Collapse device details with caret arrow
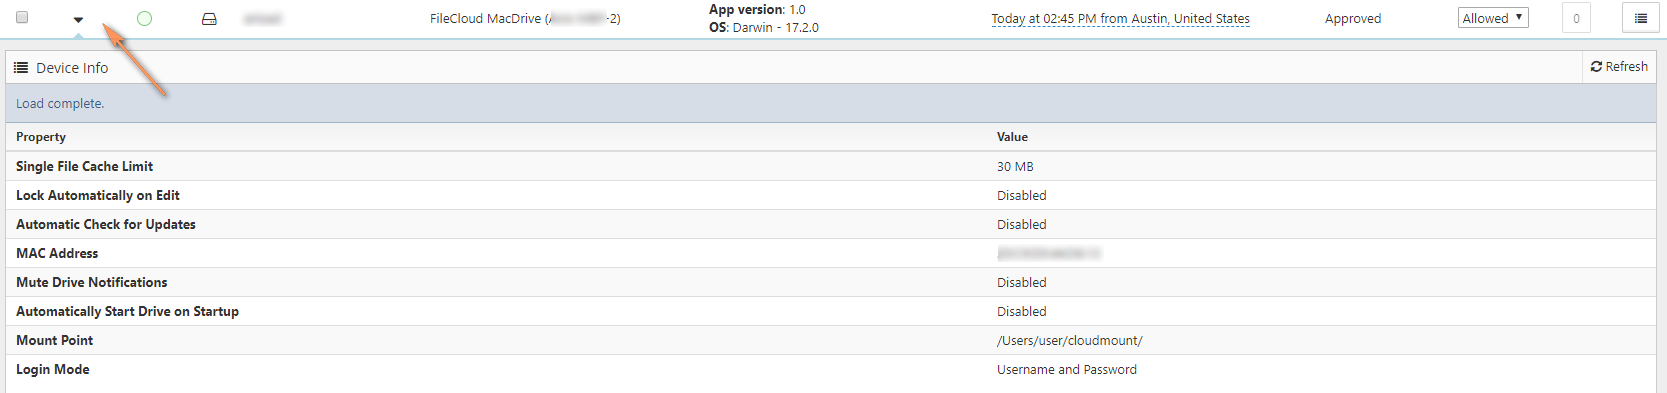1667x393 pixels. point(78,20)
